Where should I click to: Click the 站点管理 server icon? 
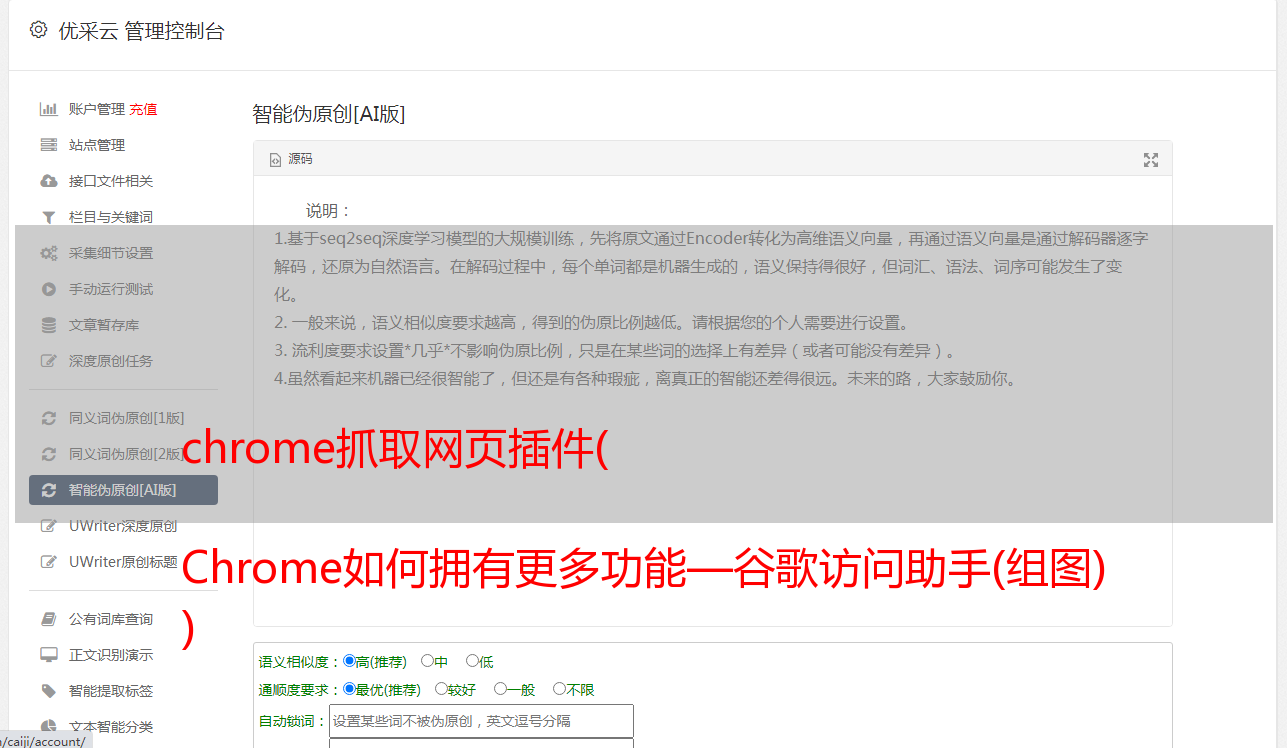pyautogui.click(x=48, y=145)
